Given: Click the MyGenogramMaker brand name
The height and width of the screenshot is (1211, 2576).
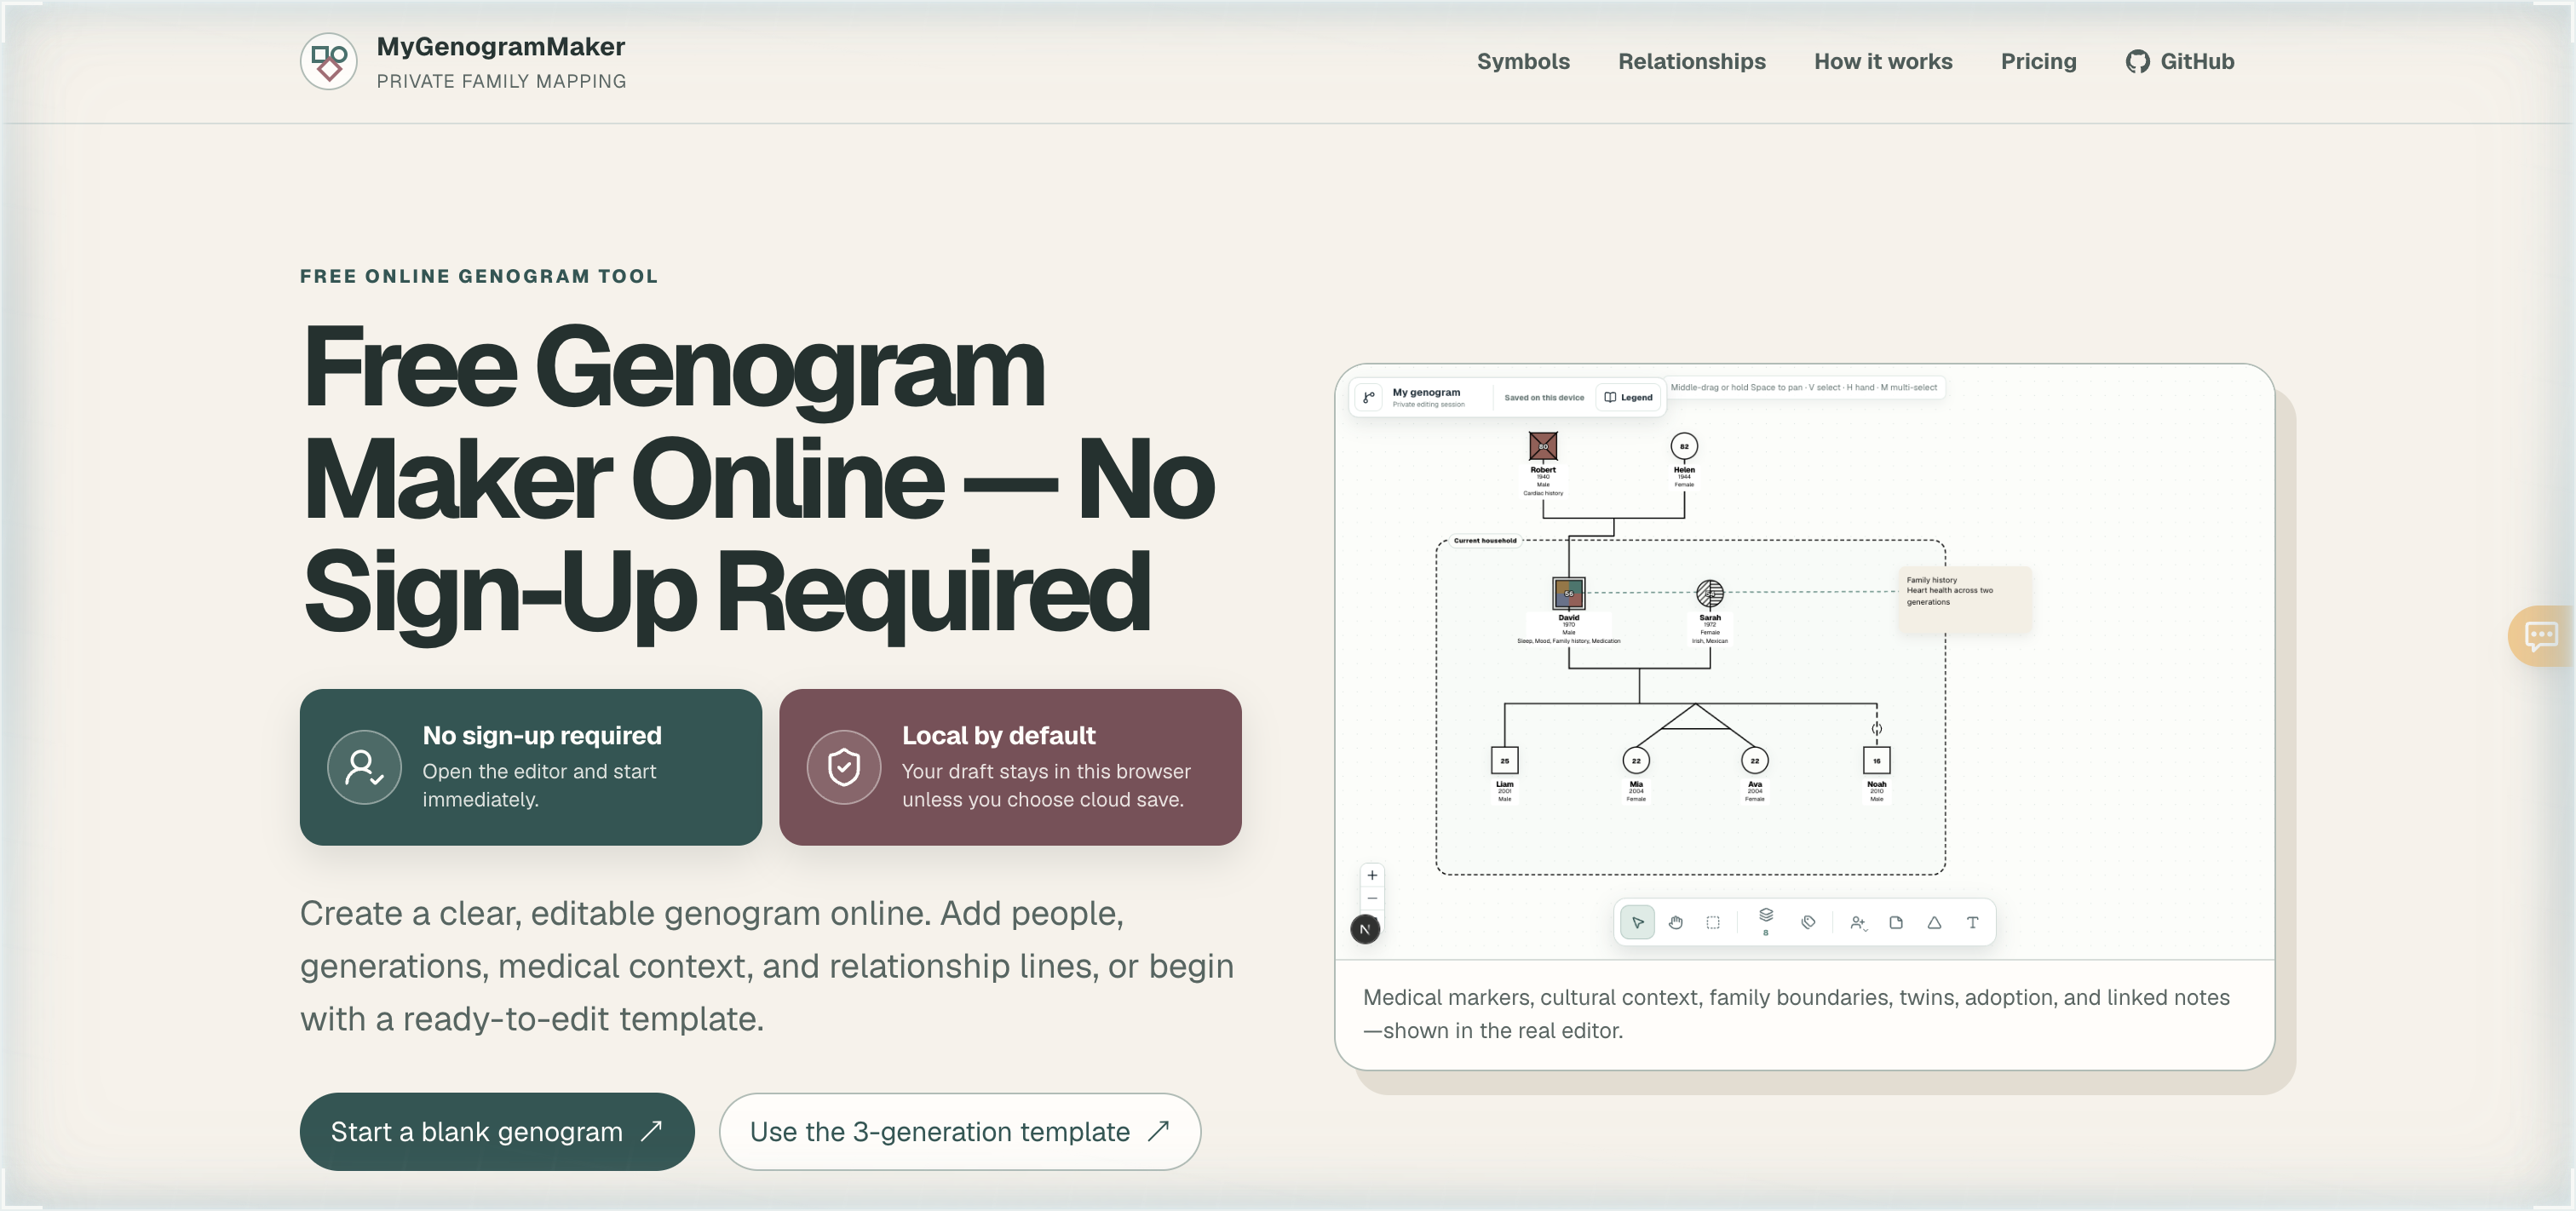Looking at the screenshot, I should tap(500, 47).
